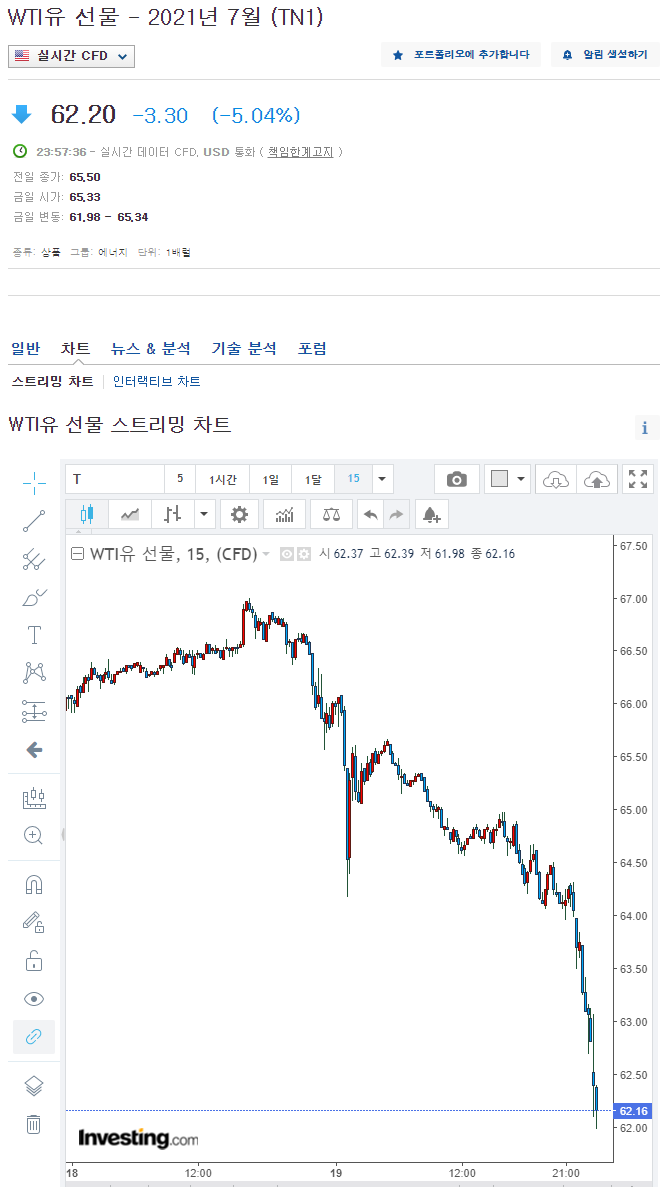The height and width of the screenshot is (1191, 661).
Task: Switch to the 기술 분석 tab
Action: tap(244, 349)
